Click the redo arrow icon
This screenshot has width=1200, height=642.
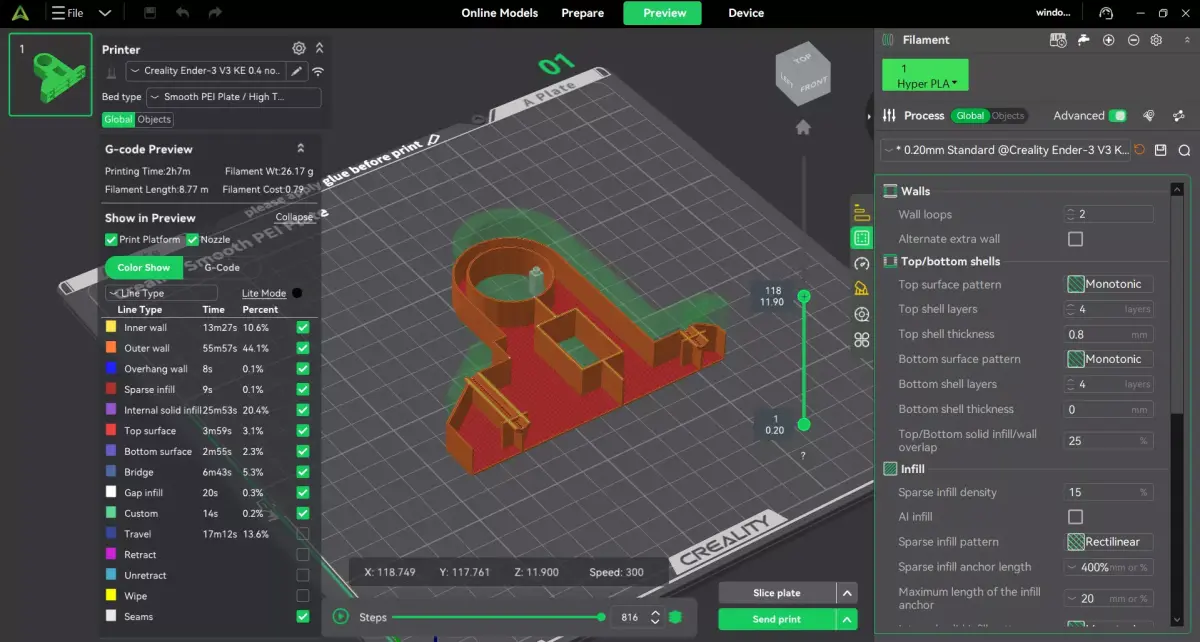(215, 13)
